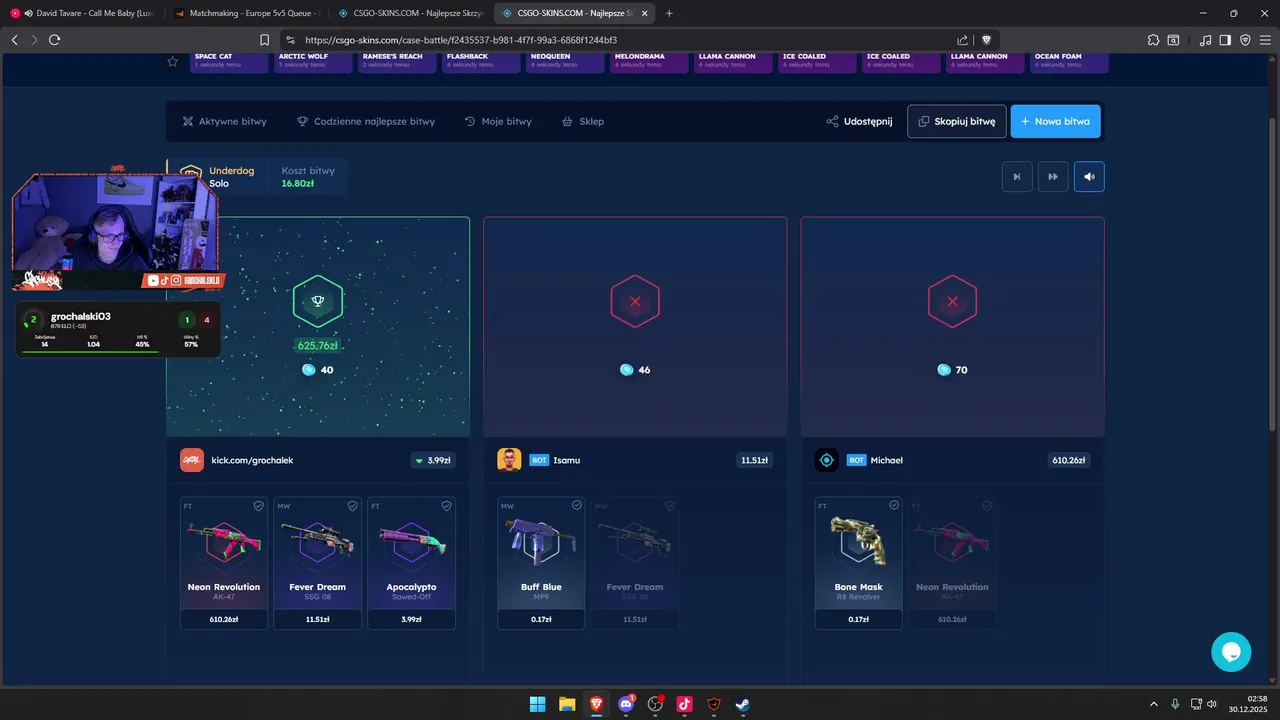This screenshot has width=1280, height=720.
Task: Toggle the battle sound button
Action: pyautogui.click(x=1089, y=177)
